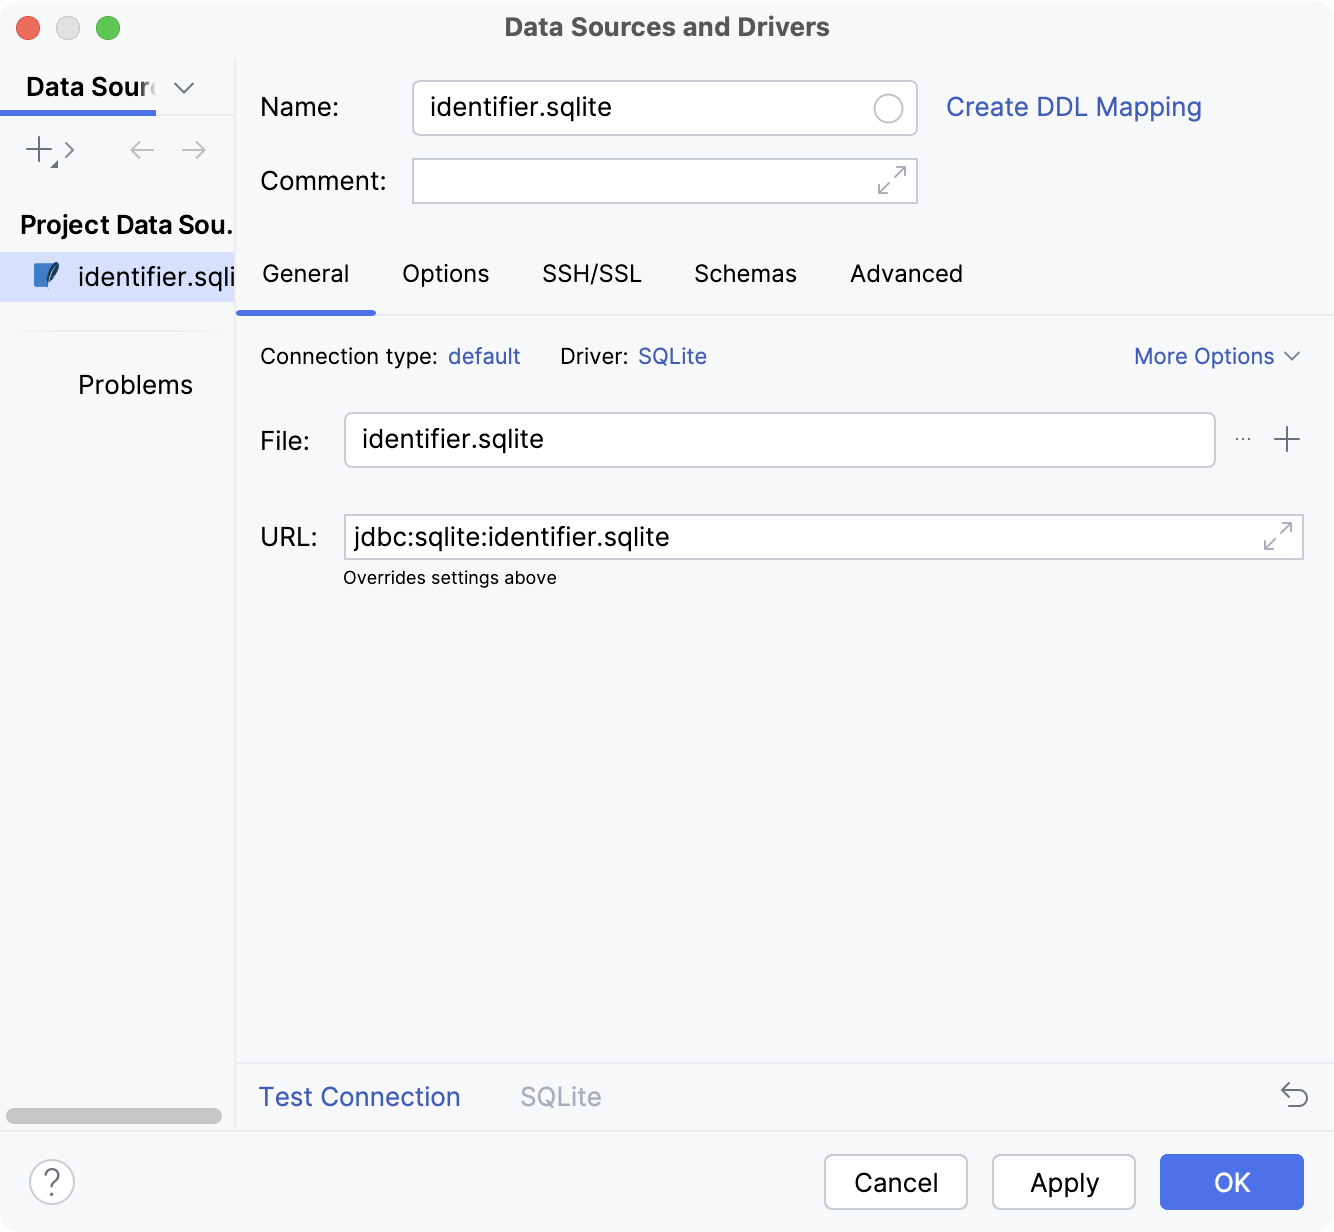1334x1232 pixels.
Task: Click the Create DDL Mapping link
Action: tap(1074, 107)
